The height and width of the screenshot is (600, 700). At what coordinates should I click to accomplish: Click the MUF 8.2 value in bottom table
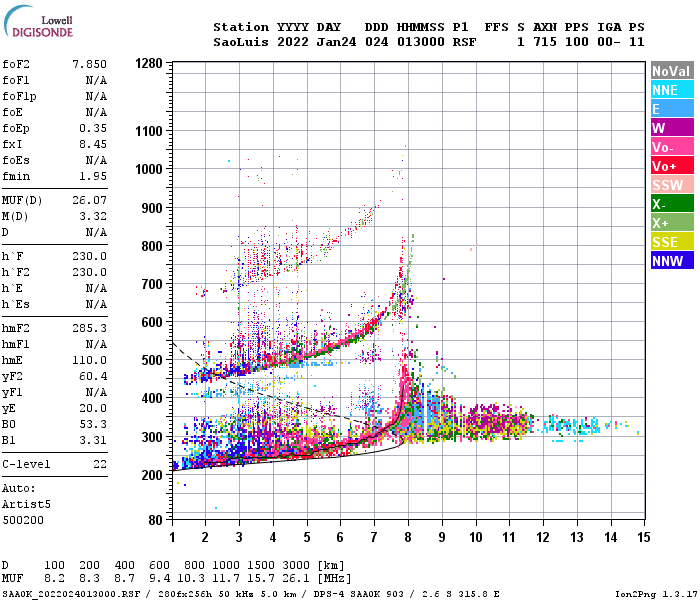coord(54,579)
